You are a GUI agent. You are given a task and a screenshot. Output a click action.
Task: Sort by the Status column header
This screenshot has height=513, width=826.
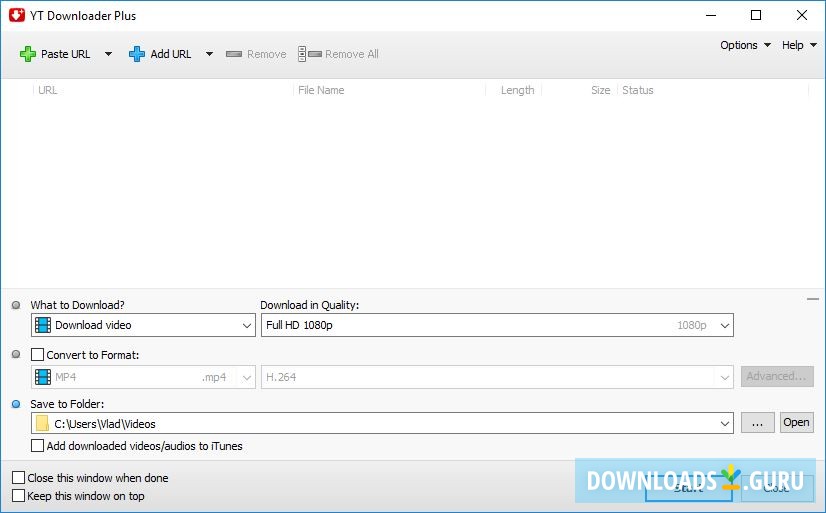(x=637, y=90)
